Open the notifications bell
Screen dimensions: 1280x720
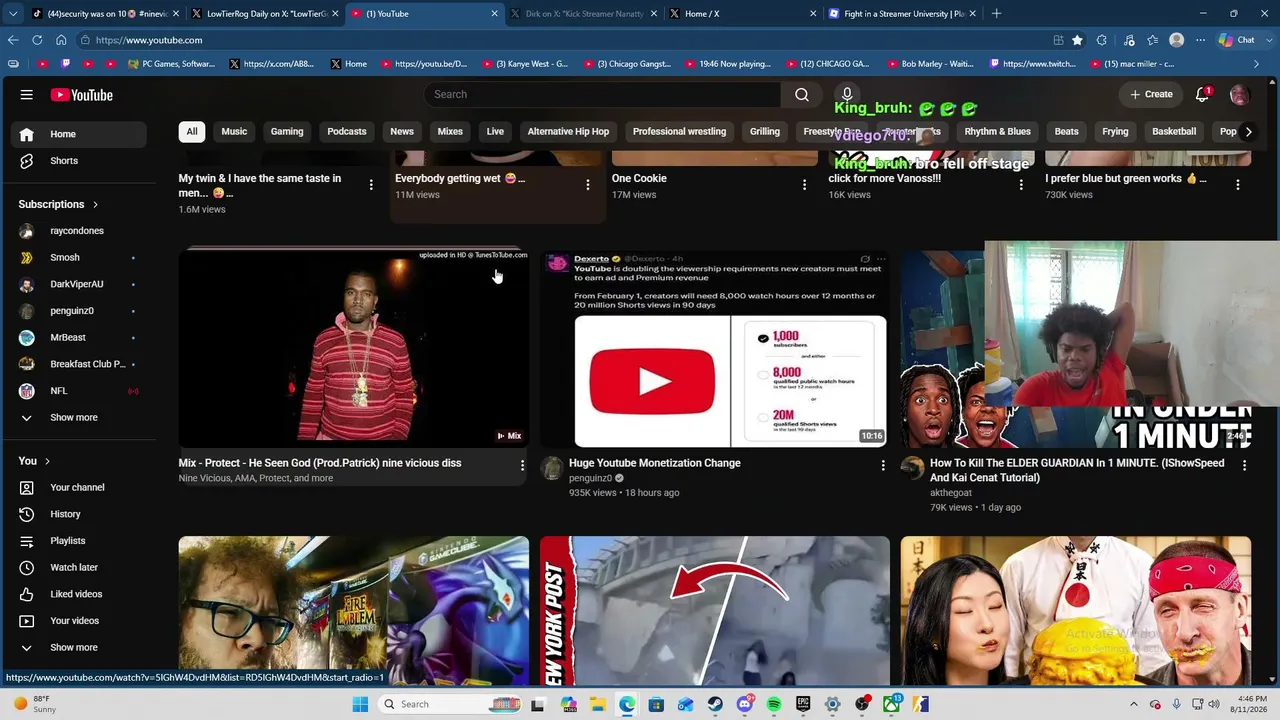click(x=1202, y=94)
